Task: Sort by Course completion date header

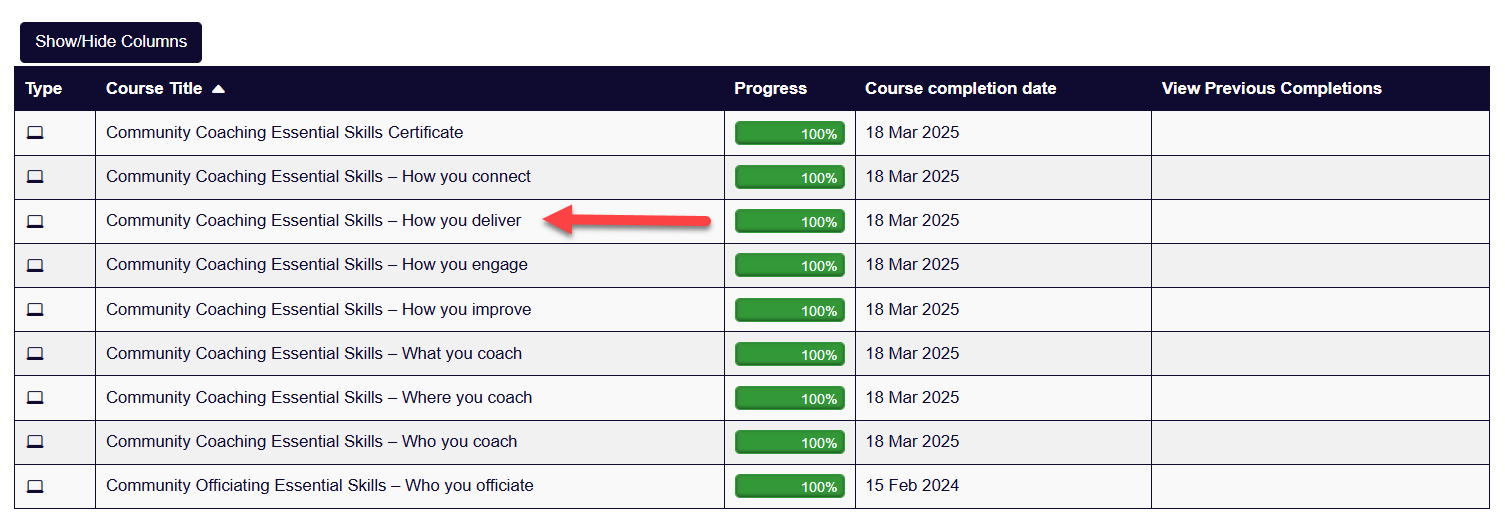Action: pos(960,88)
